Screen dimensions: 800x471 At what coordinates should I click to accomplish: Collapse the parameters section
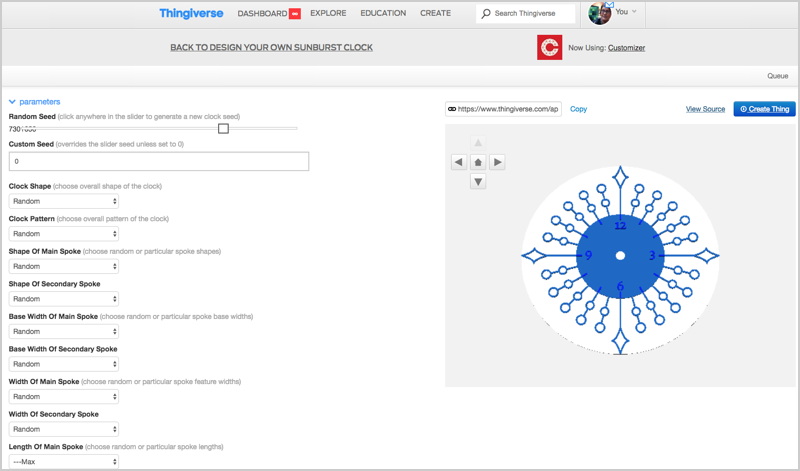(x=34, y=101)
